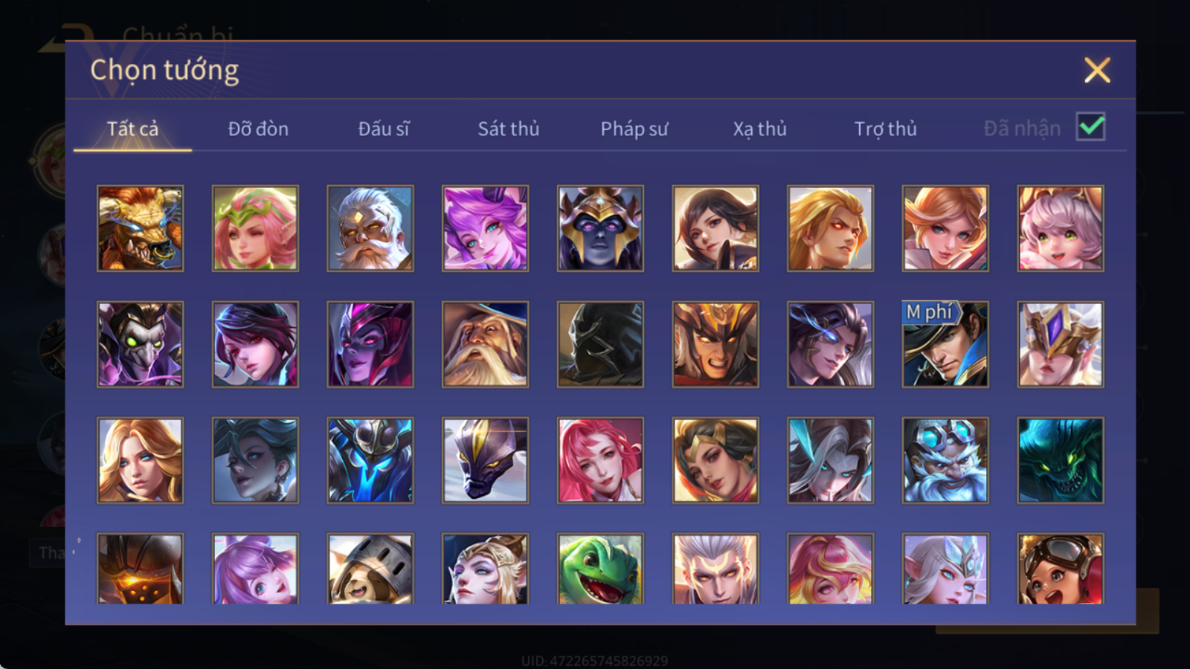Pick the white-bearded old man hero
Viewport: 1190px width, 669px height.
[x=370, y=228]
